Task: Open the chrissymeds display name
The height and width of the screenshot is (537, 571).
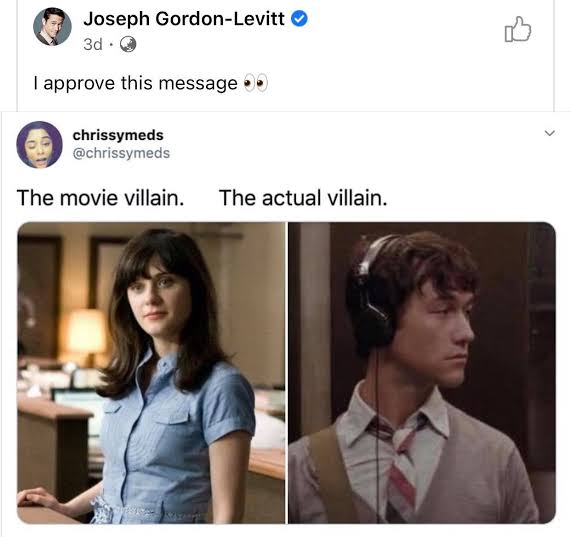Action: coord(118,135)
